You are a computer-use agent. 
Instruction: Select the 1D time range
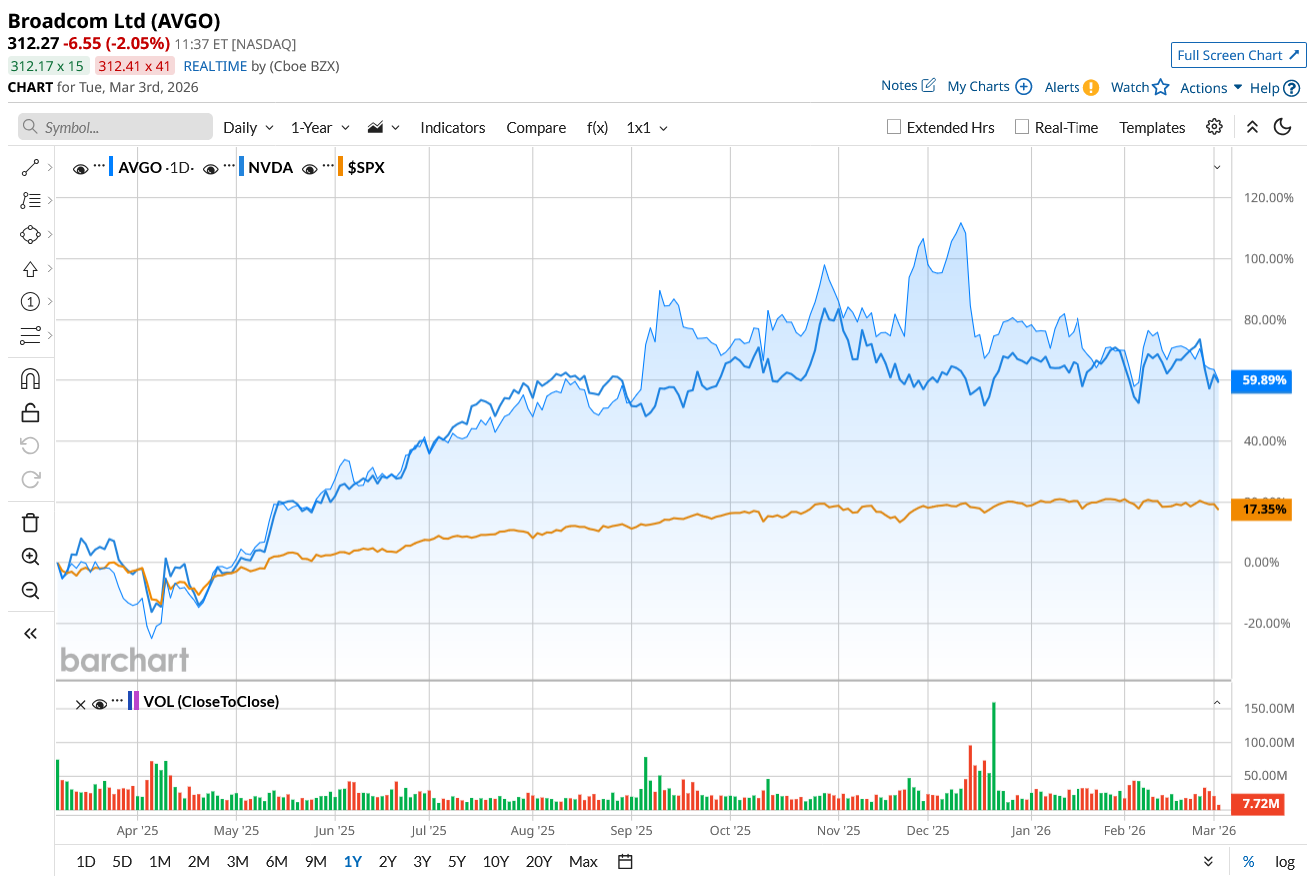[86, 861]
